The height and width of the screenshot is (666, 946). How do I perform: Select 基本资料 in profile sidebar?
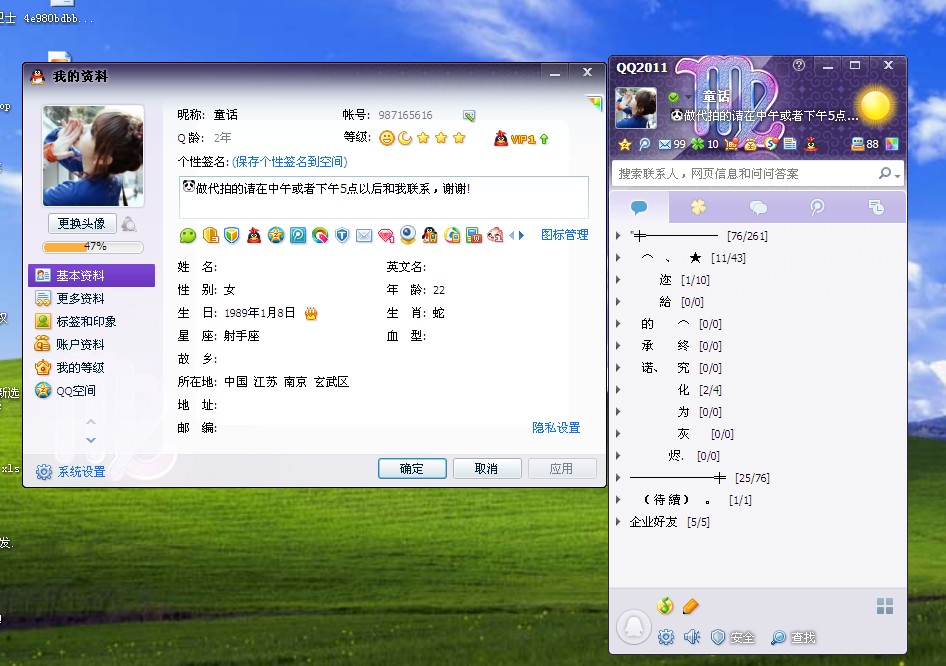91,276
